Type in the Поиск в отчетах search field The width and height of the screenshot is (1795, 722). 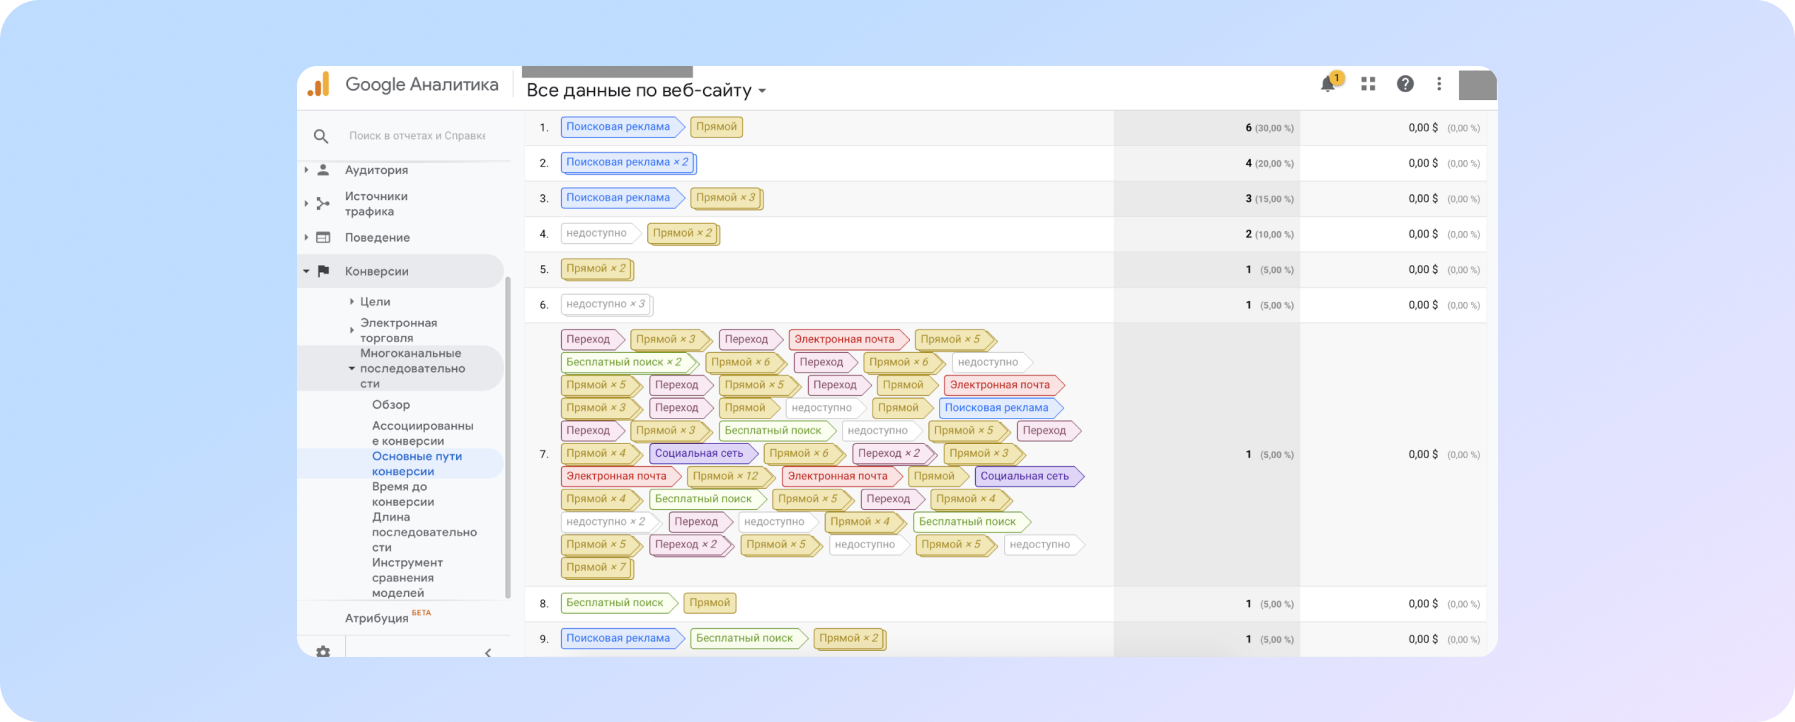coord(416,136)
